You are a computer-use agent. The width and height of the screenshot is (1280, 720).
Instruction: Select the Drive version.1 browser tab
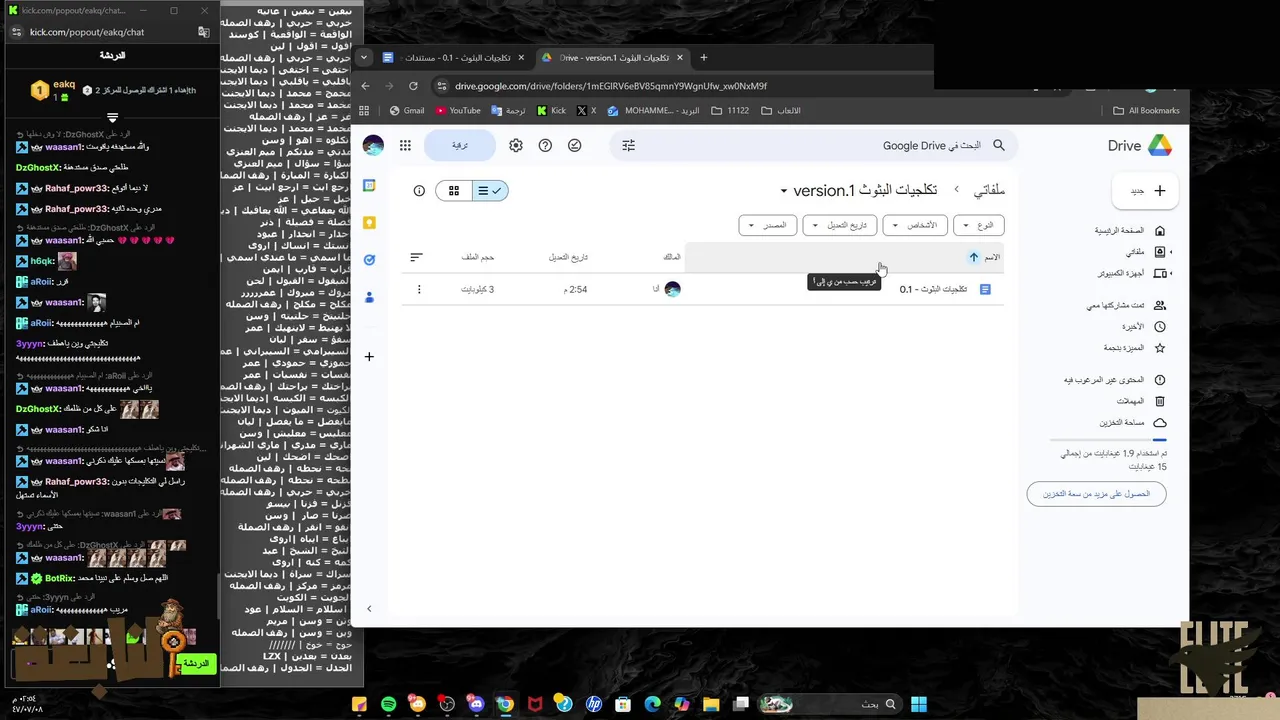coord(612,58)
